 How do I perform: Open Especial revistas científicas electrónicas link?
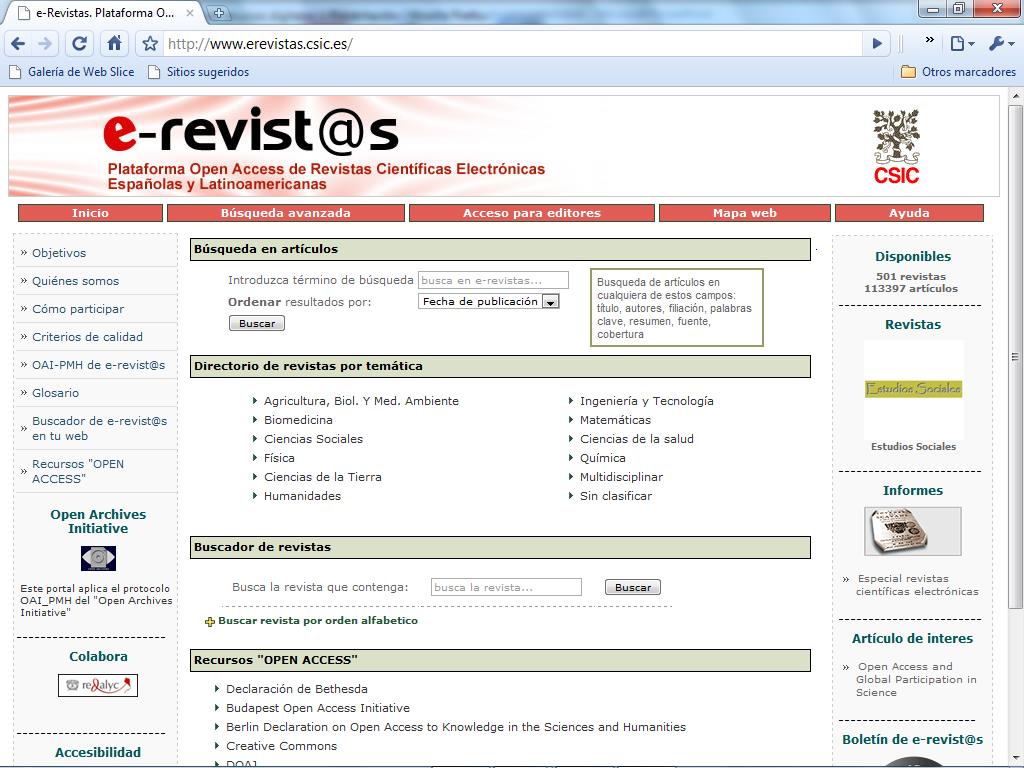click(x=917, y=585)
